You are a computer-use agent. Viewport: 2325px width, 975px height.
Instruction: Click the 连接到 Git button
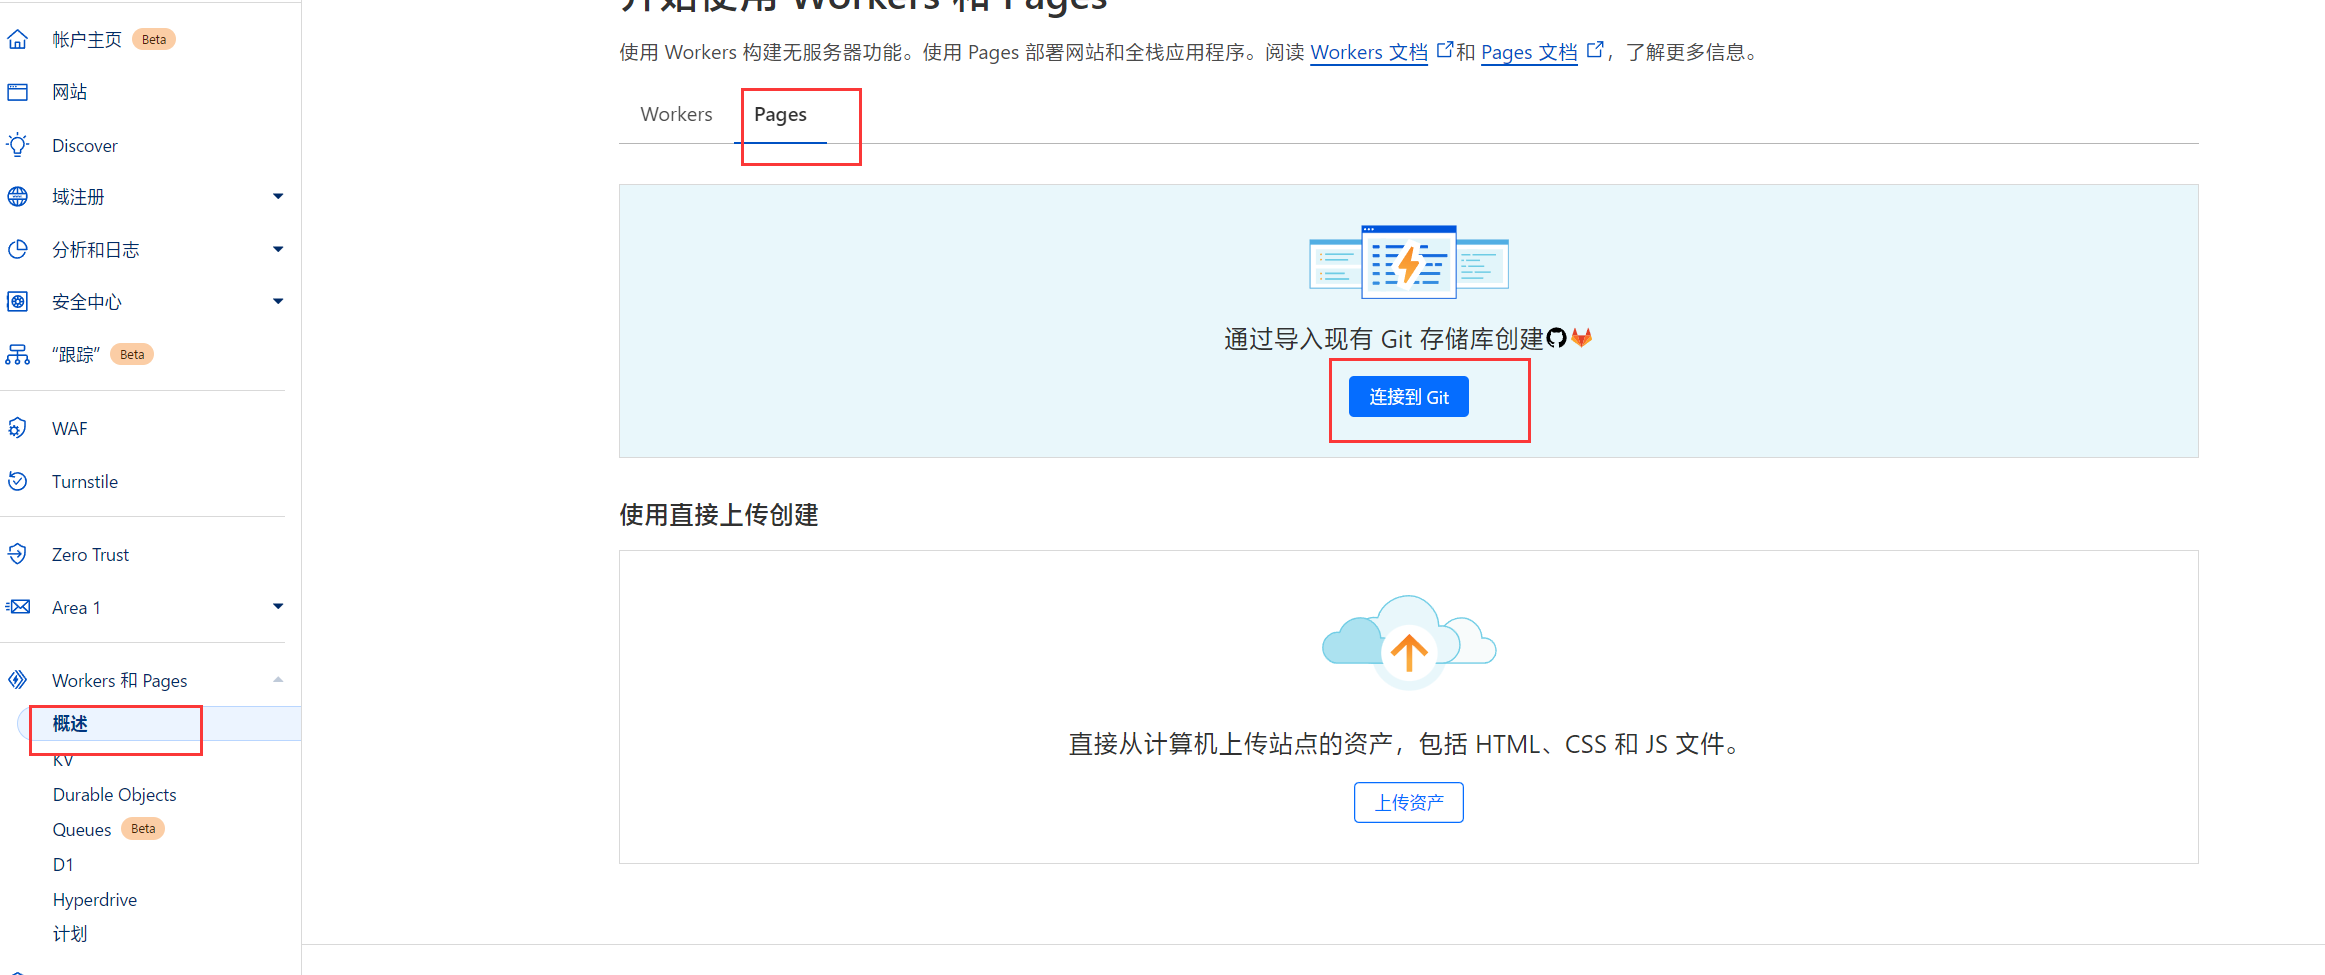tap(1408, 397)
